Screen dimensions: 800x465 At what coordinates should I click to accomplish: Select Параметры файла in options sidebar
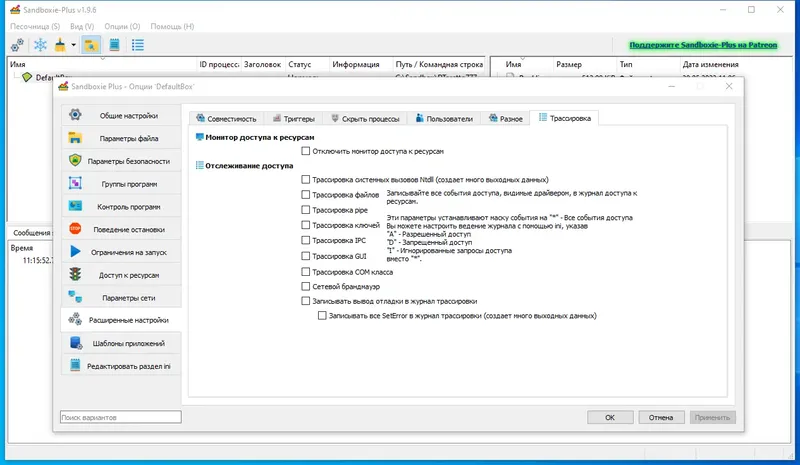pos(121,138)
